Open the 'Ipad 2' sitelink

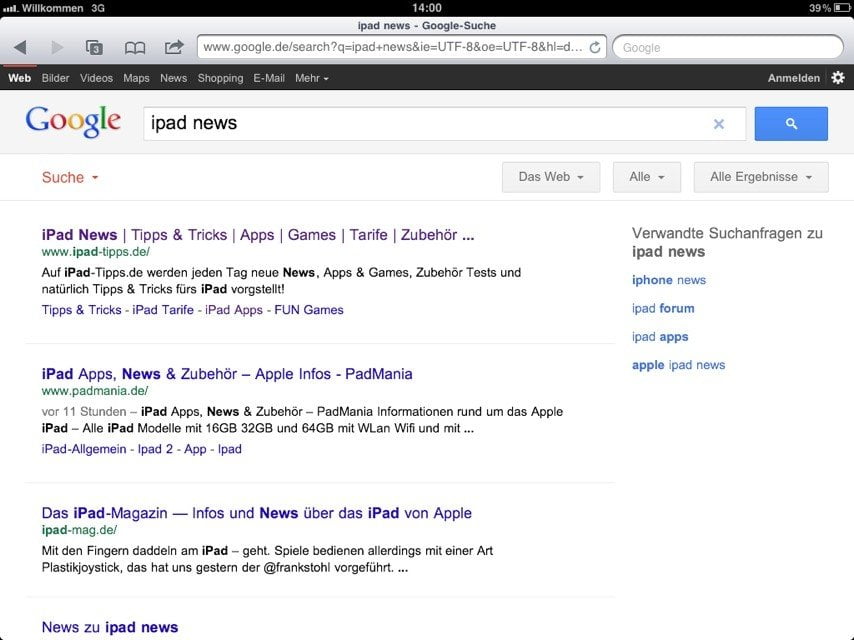155,449
